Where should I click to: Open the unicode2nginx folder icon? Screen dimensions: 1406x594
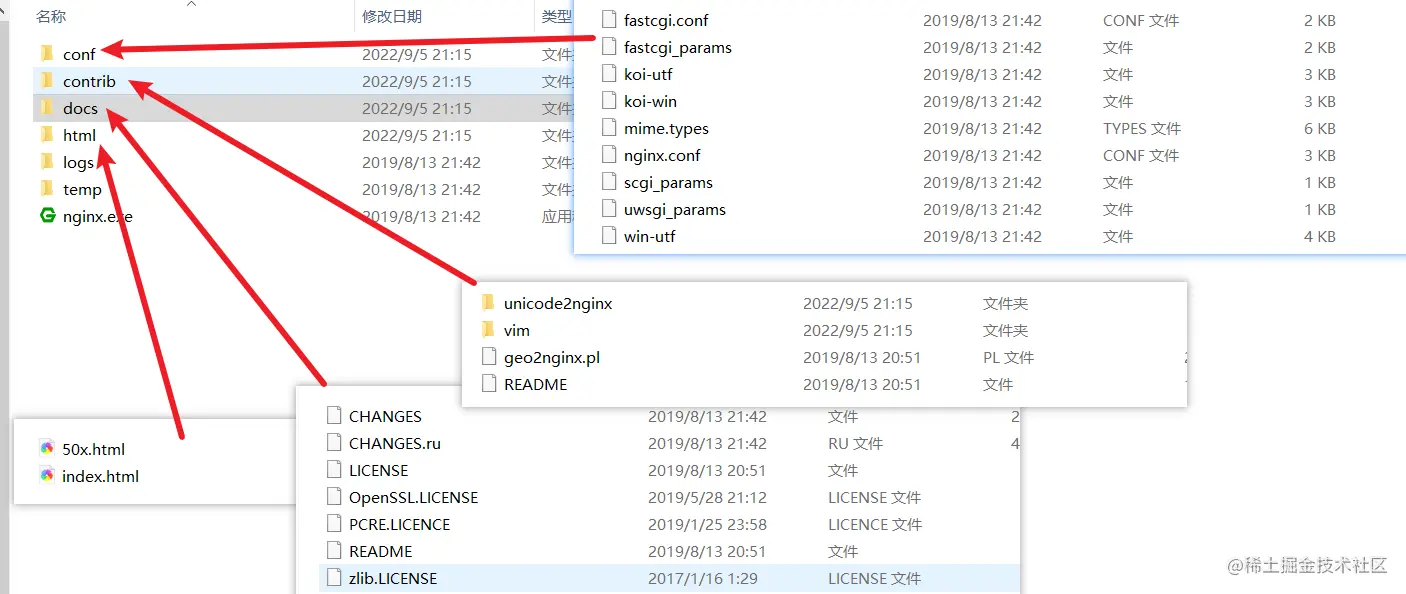coord(488,303)
